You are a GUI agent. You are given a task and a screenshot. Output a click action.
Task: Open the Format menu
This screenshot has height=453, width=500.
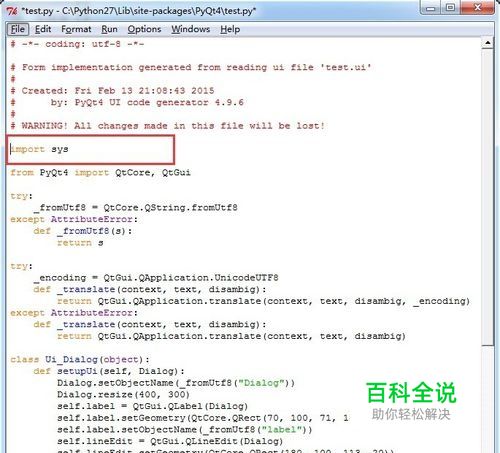coord(76,29)
